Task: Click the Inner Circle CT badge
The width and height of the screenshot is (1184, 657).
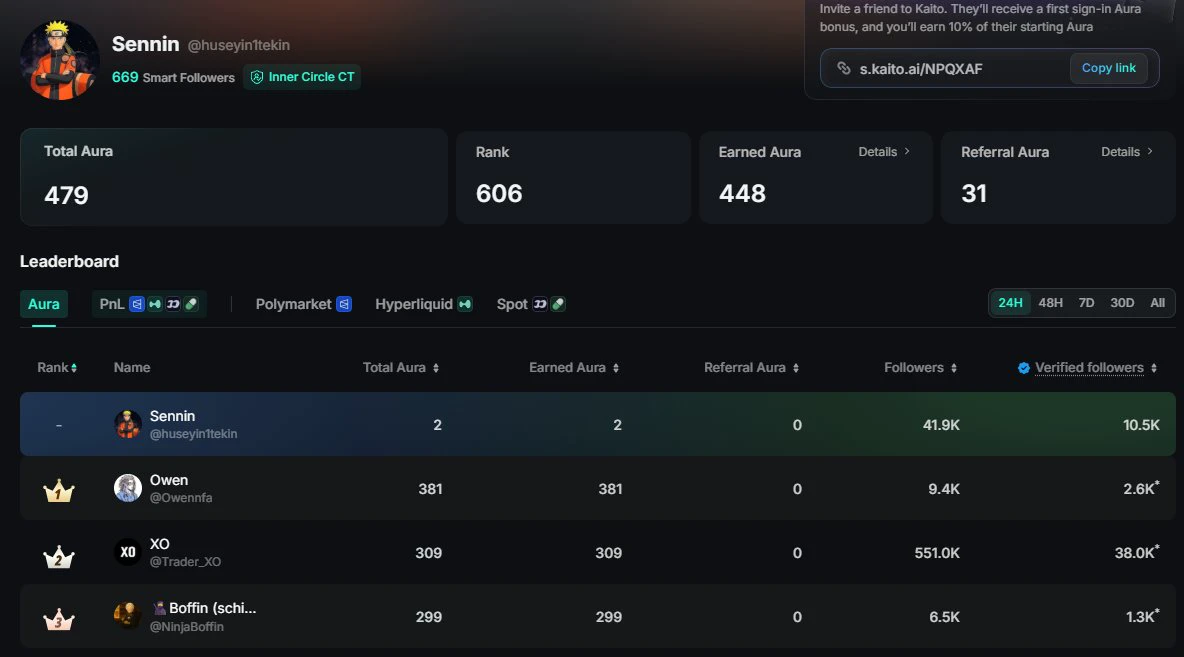Action: 302,77
